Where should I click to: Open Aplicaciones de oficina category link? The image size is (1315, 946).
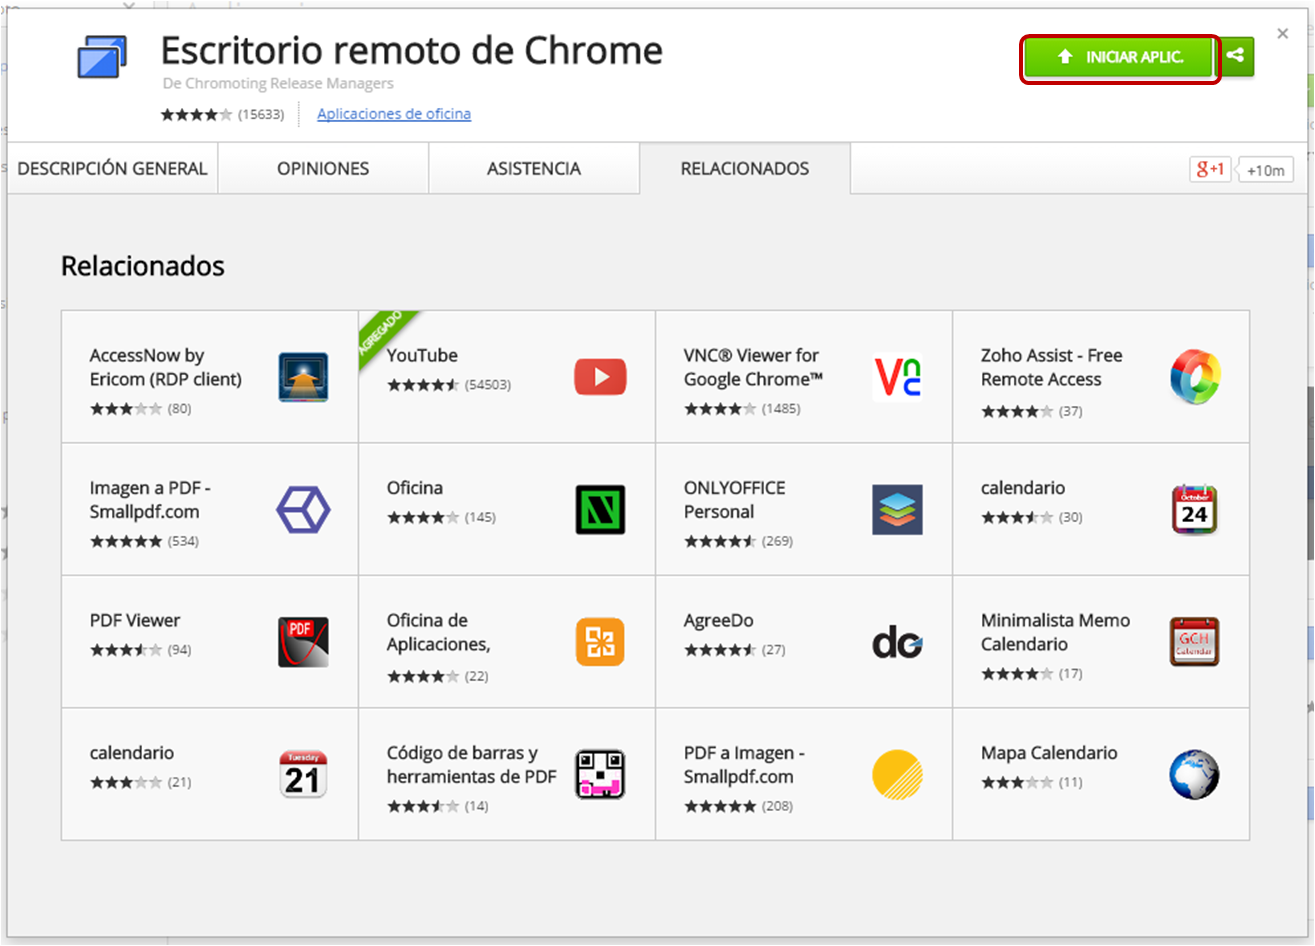click(394, 114)
